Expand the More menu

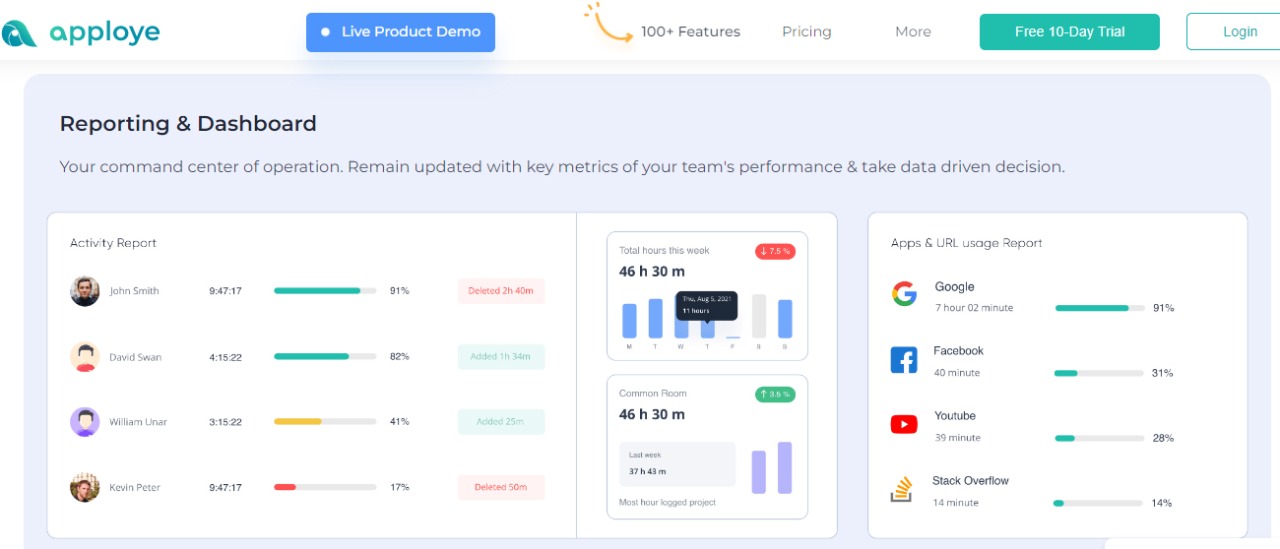tap(913, 32)
